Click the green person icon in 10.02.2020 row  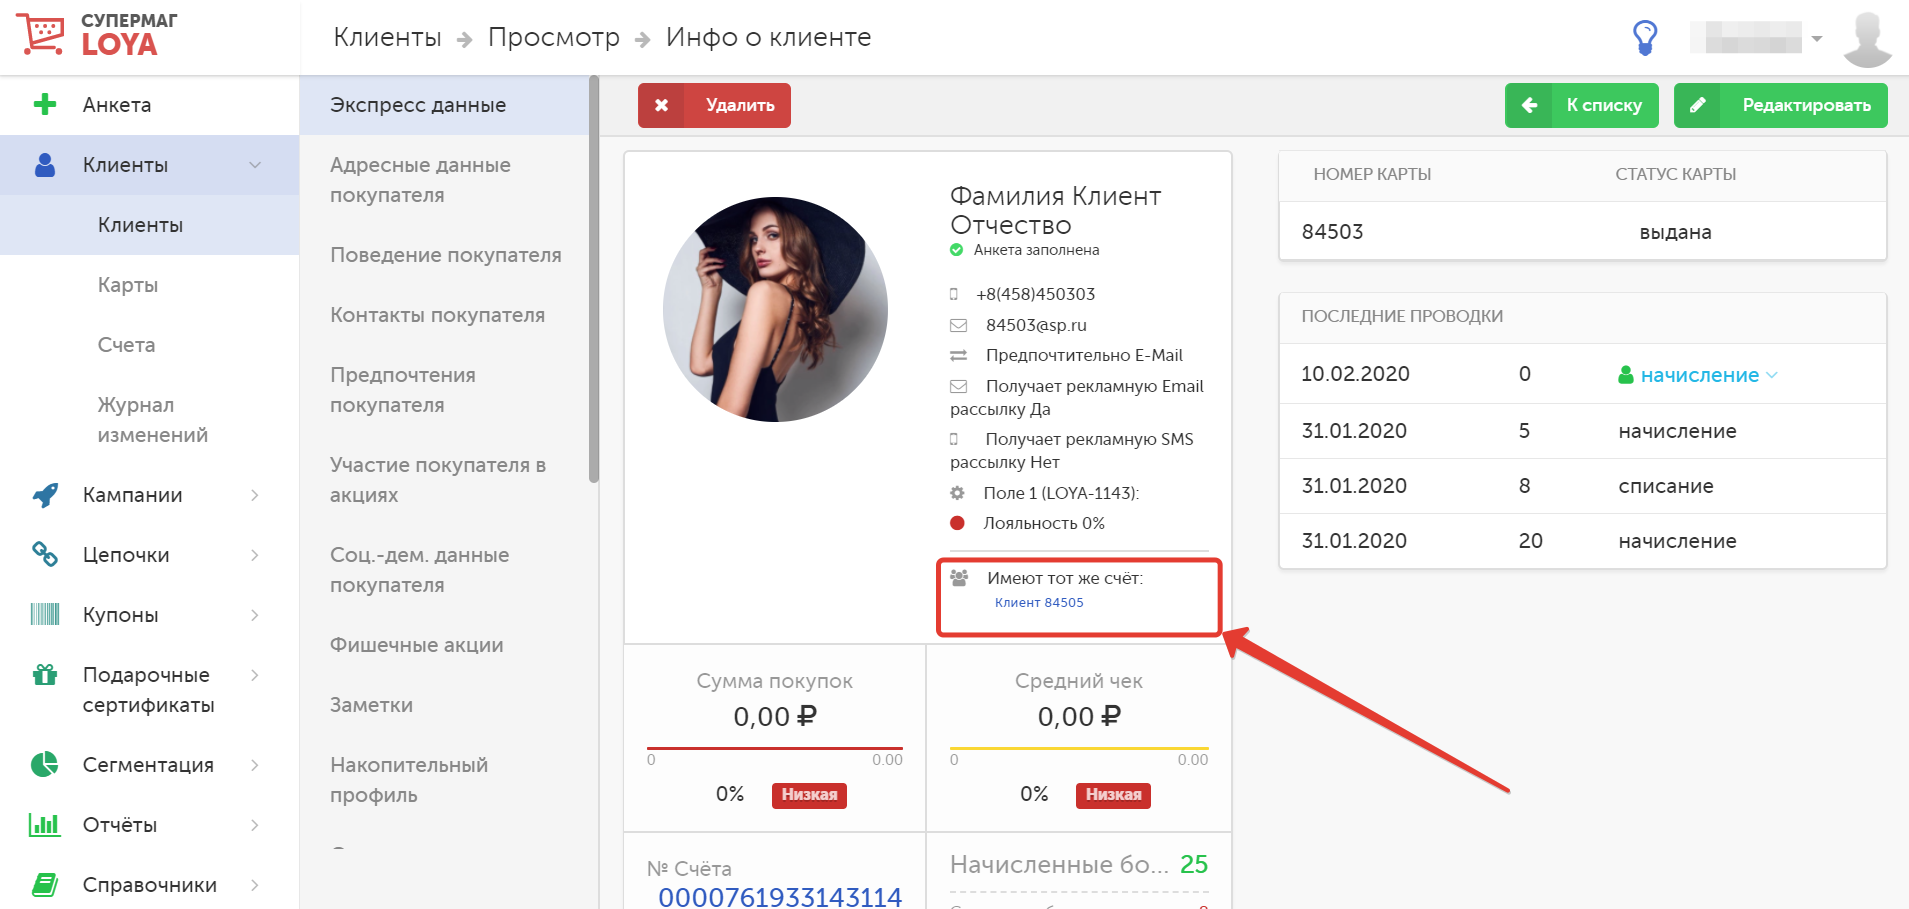[1626, 375]
